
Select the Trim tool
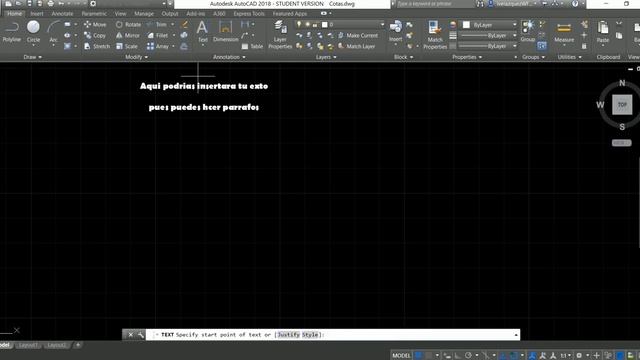pyautogui.click(x=157, y=24)
